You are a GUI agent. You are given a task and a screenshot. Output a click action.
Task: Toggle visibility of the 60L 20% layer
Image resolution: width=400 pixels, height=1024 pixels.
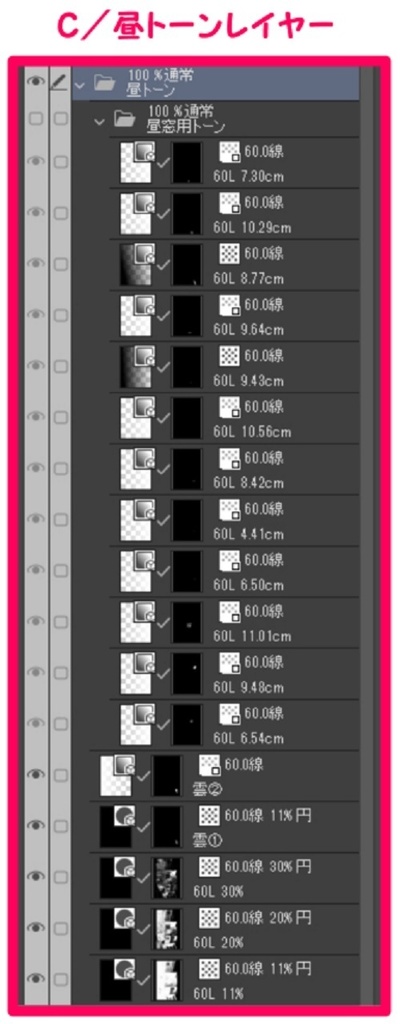pyautogui.click(x=36, y=928)
